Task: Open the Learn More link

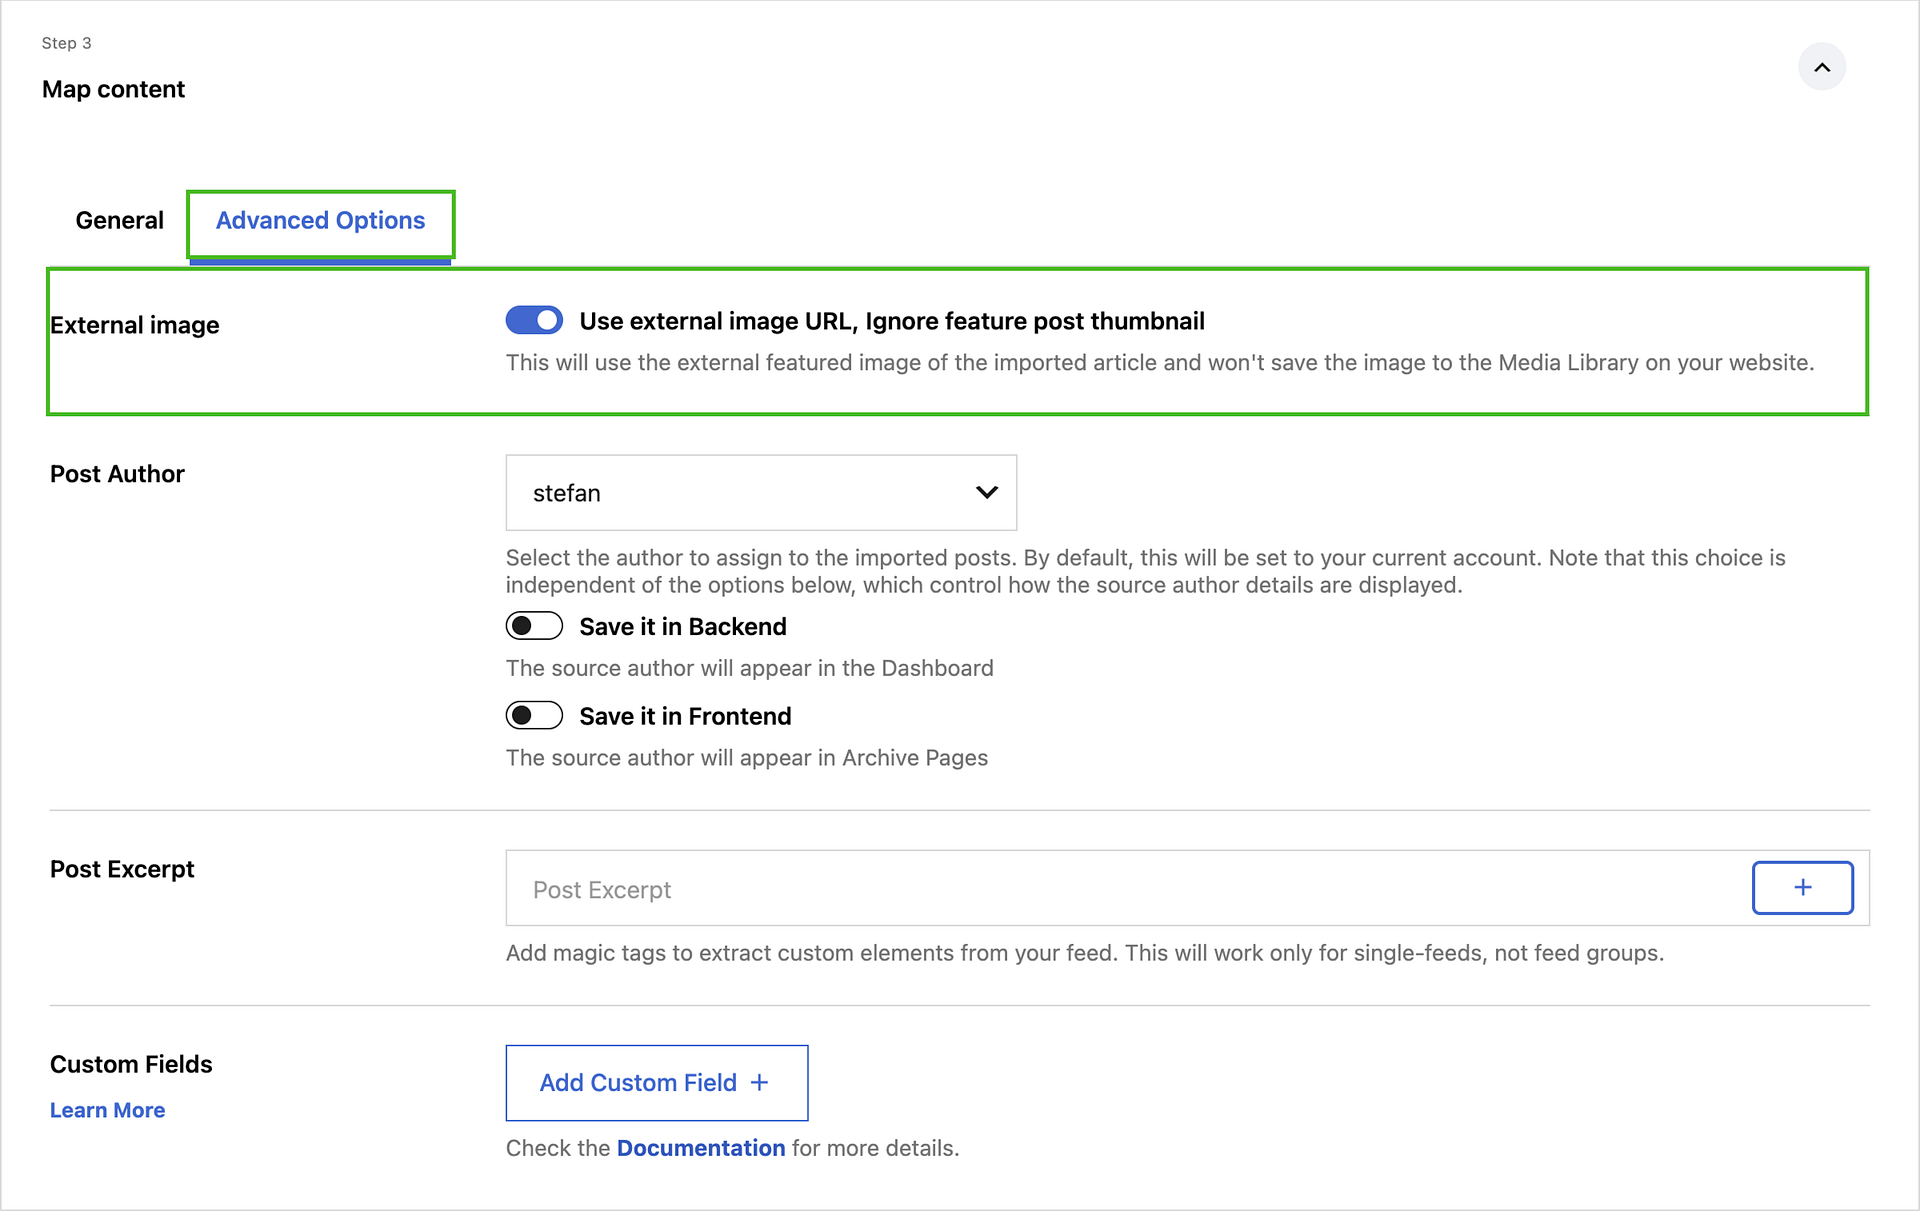Action: coord(107,1110)
